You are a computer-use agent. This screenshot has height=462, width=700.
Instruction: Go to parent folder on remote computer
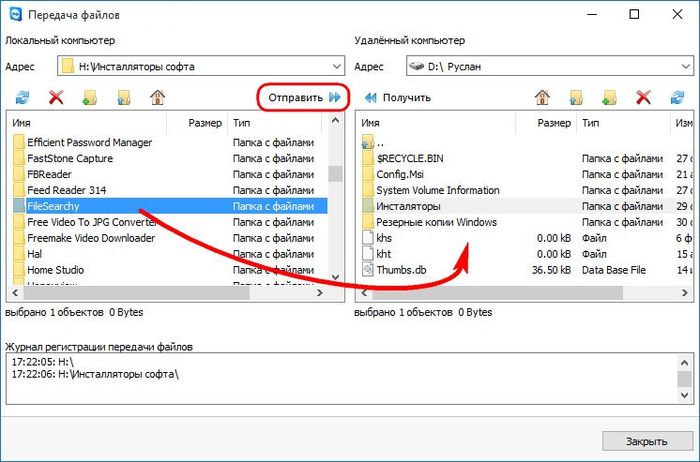576,97
